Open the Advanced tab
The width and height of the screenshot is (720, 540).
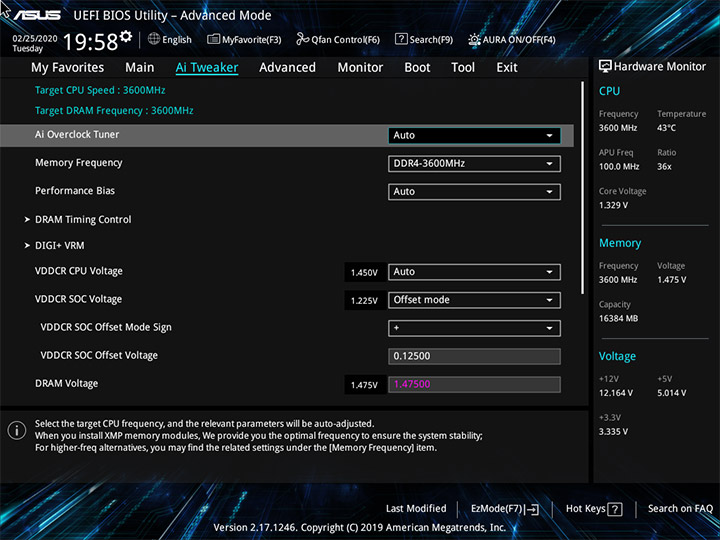click(x=287, y=68)
